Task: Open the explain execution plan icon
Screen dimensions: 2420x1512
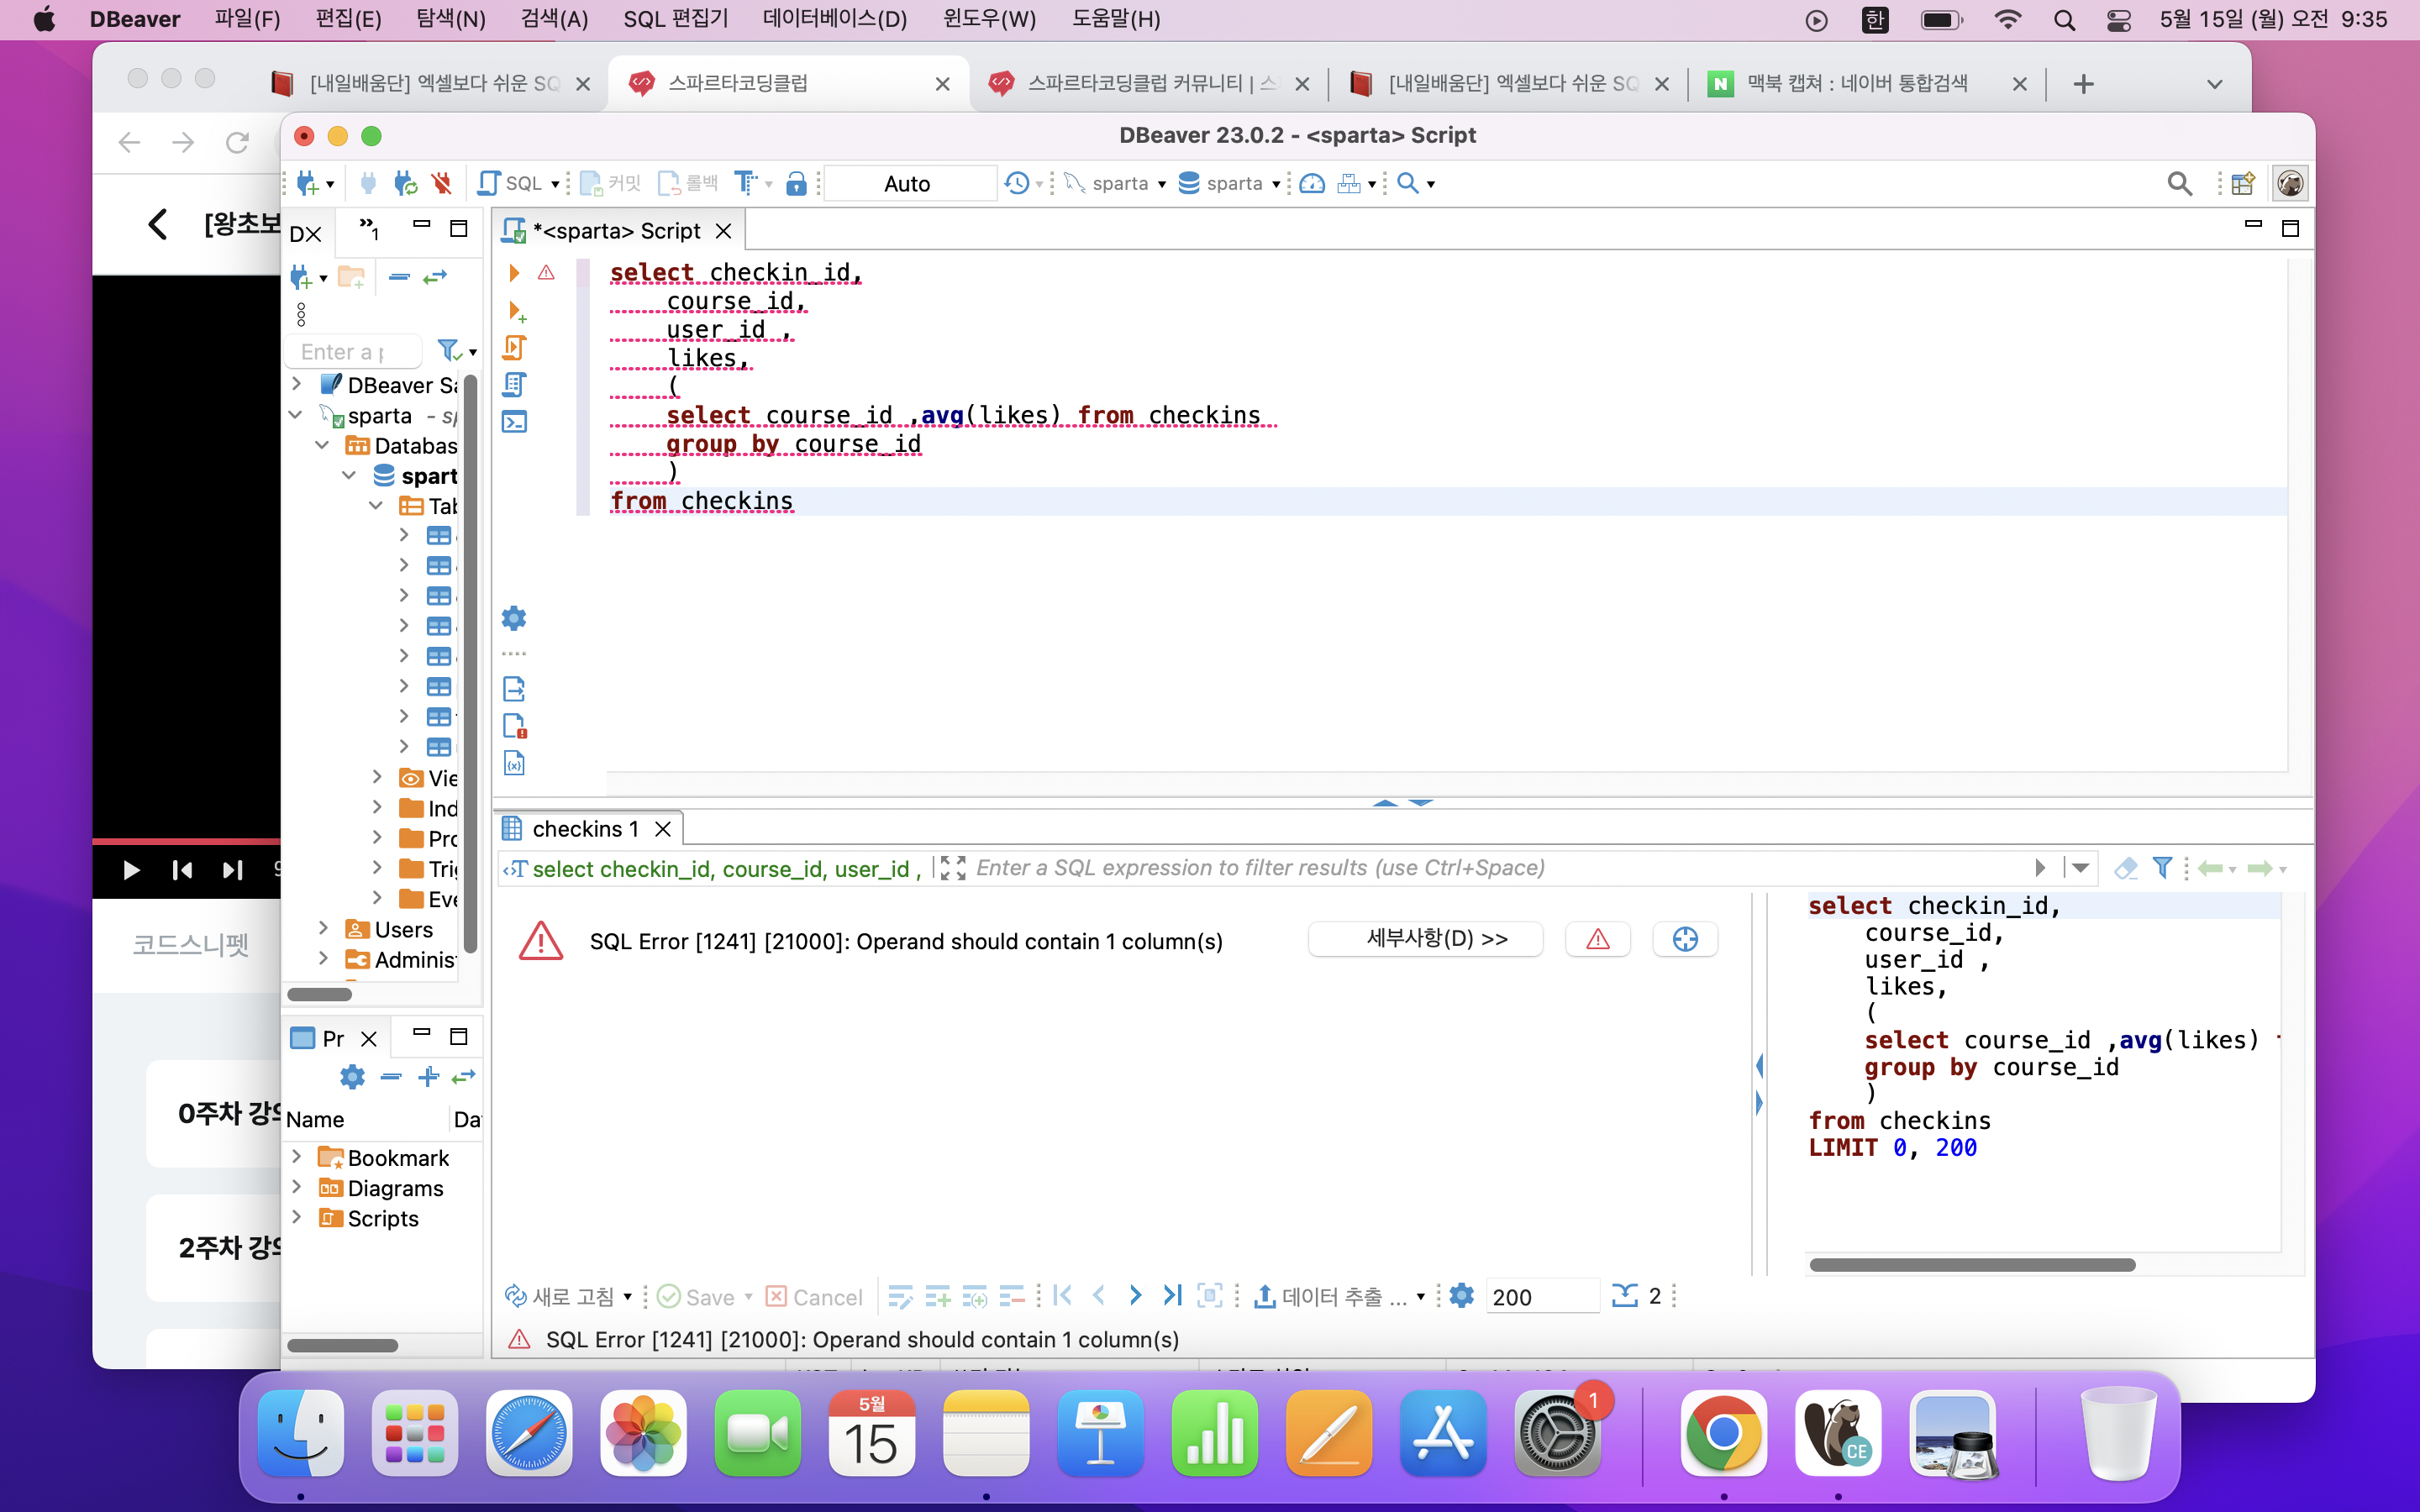Action: click(x=514, y=385)
